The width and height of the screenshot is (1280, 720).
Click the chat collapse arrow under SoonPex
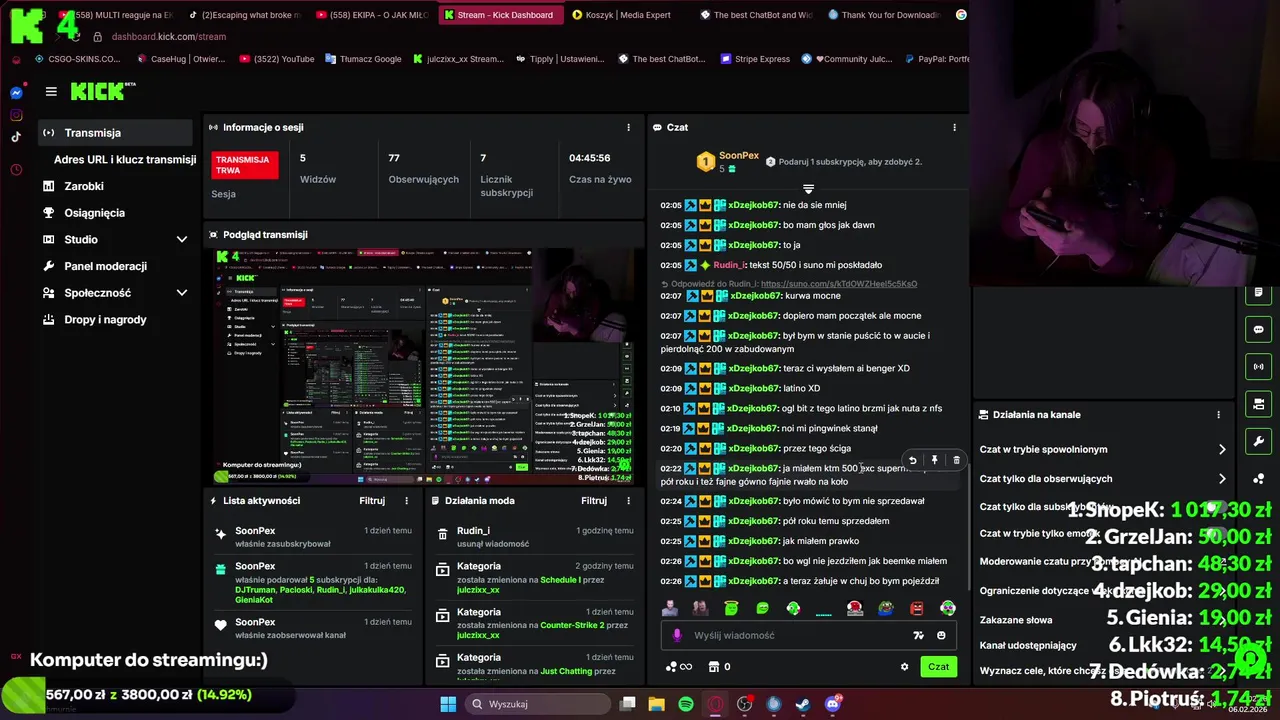pyautogui.click(x=808, y=189)
